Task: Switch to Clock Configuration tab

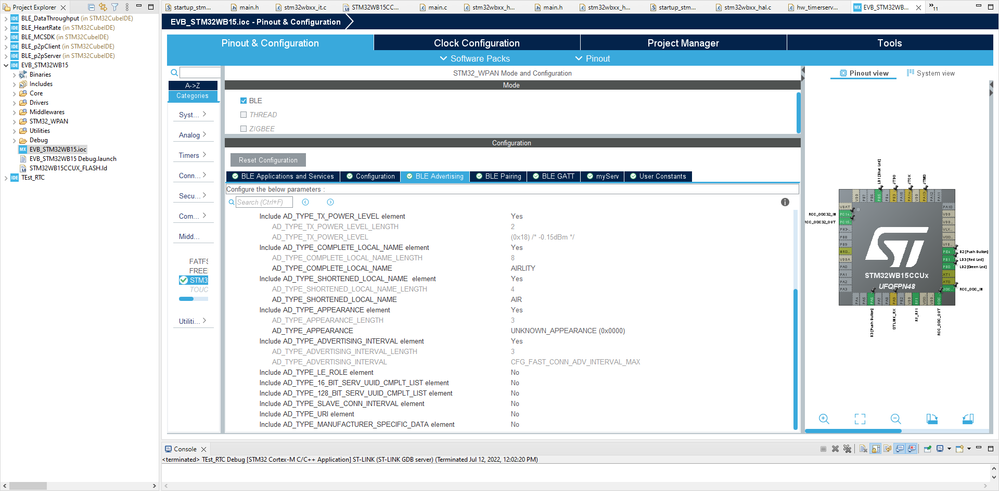Action: [x=477, y=43]
